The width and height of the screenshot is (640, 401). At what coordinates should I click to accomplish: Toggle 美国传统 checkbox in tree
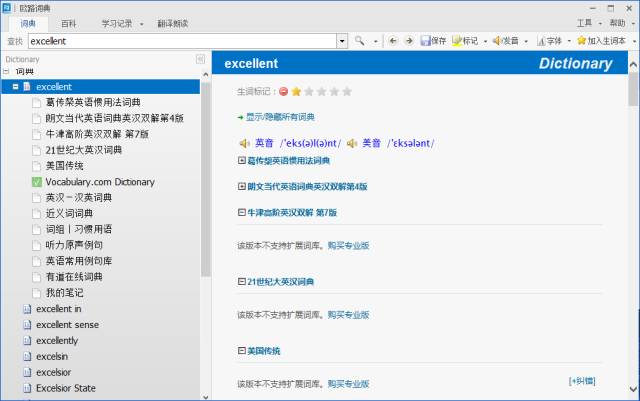point(37,166)
